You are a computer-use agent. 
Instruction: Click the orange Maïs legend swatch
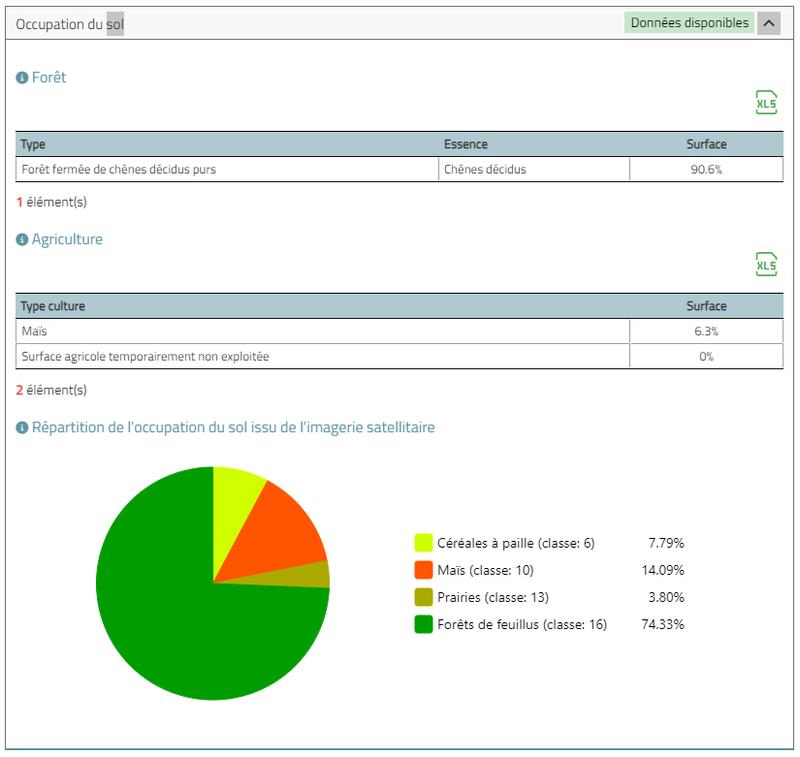[424, 570]
